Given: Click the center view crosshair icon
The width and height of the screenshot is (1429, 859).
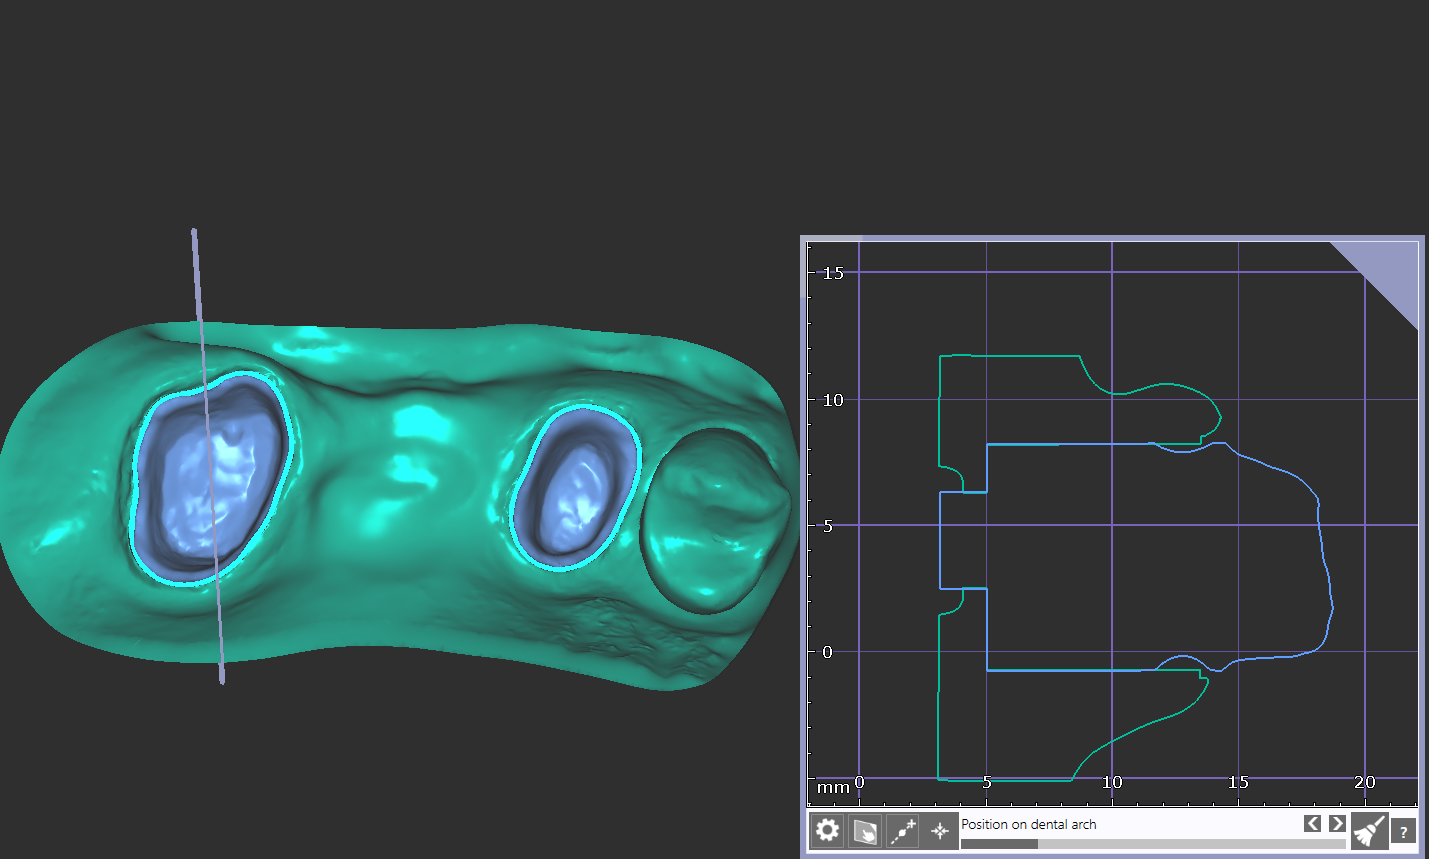Looking at the screenshot, I should point(940,830).
